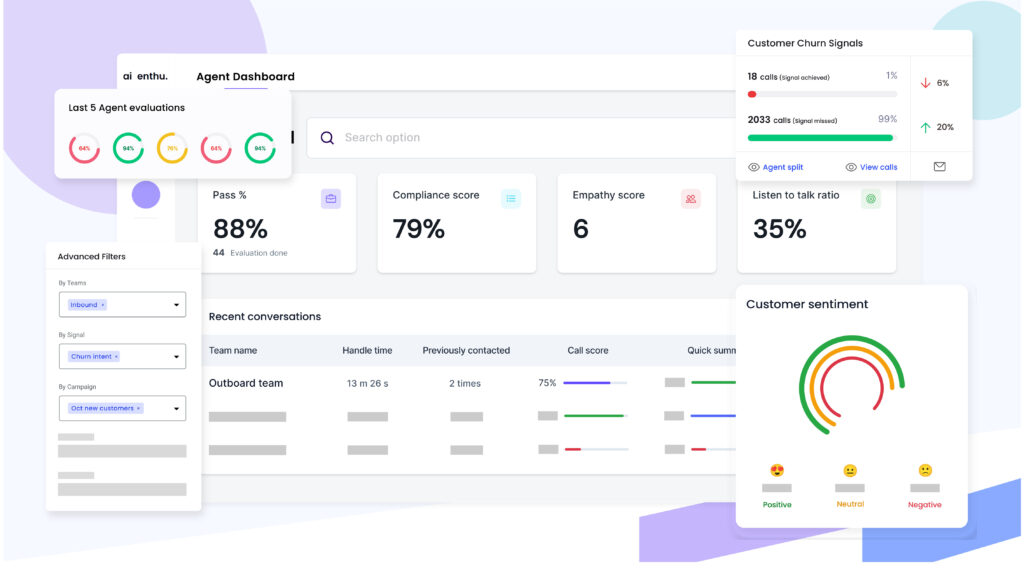1024x568 pixels.
Task: Click the Advanced Filters heading
Action: pos(91,257)
